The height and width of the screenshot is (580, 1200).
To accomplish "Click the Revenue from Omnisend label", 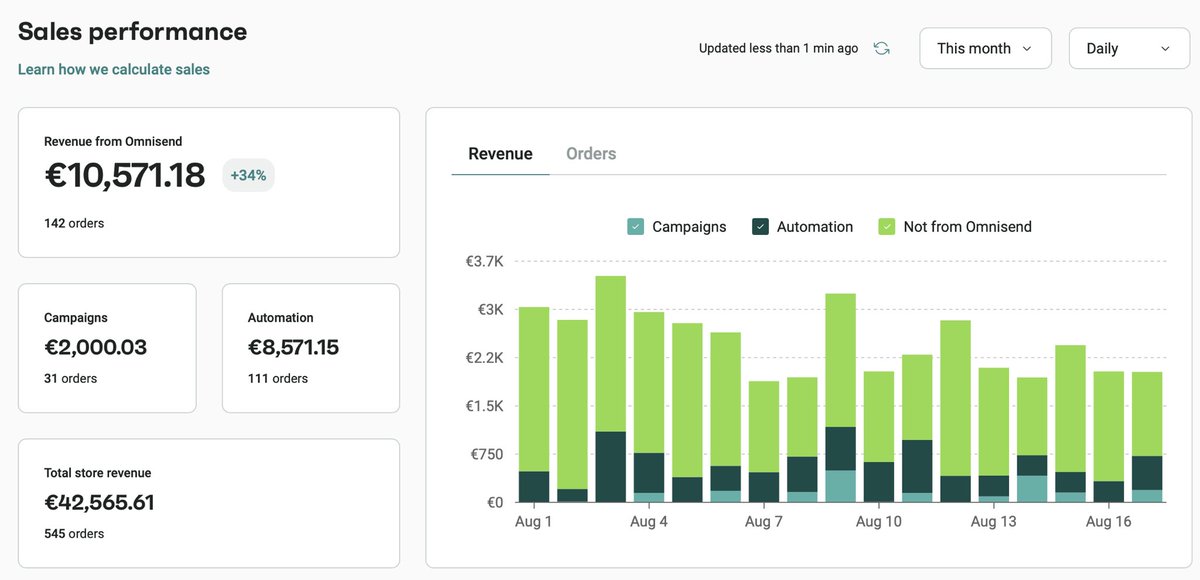I will [113, 142].
